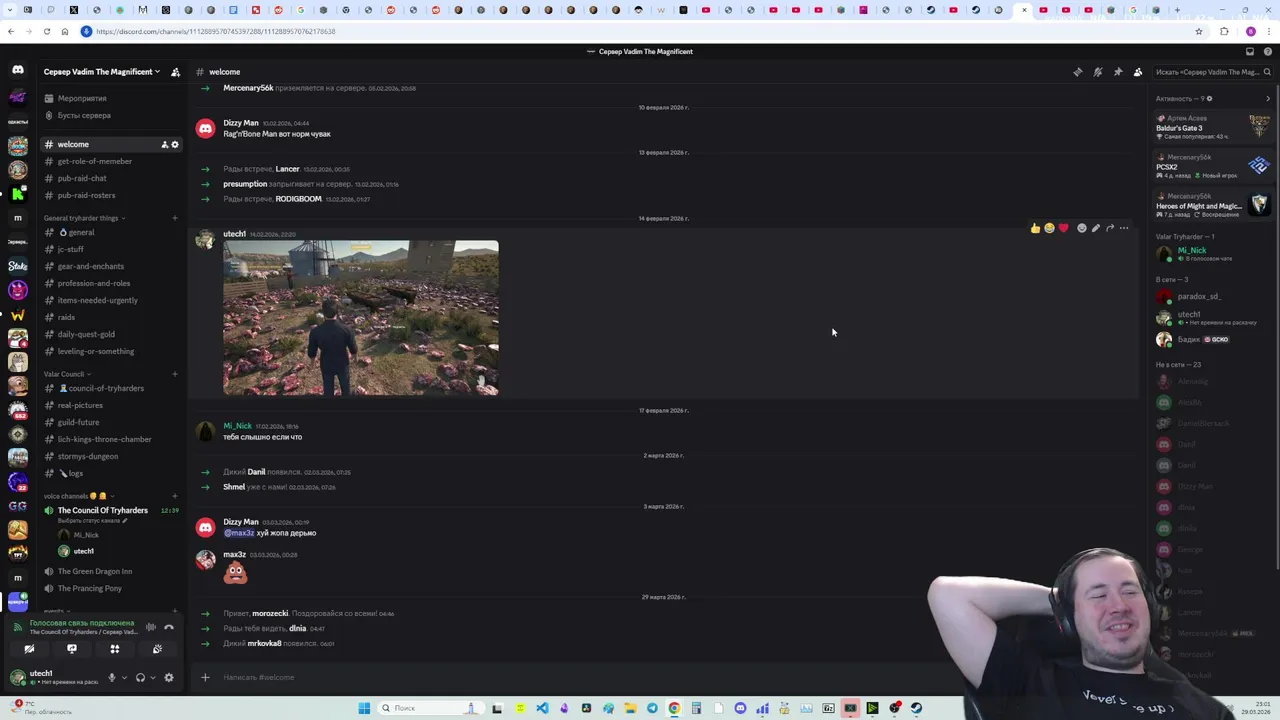Edit message pencil icon

[1095, 228]
